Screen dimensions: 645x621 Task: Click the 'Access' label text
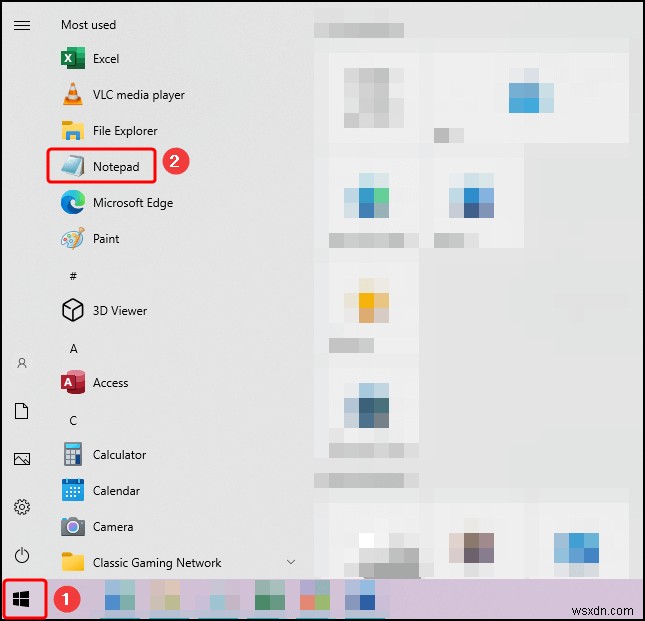click(111, 383)
